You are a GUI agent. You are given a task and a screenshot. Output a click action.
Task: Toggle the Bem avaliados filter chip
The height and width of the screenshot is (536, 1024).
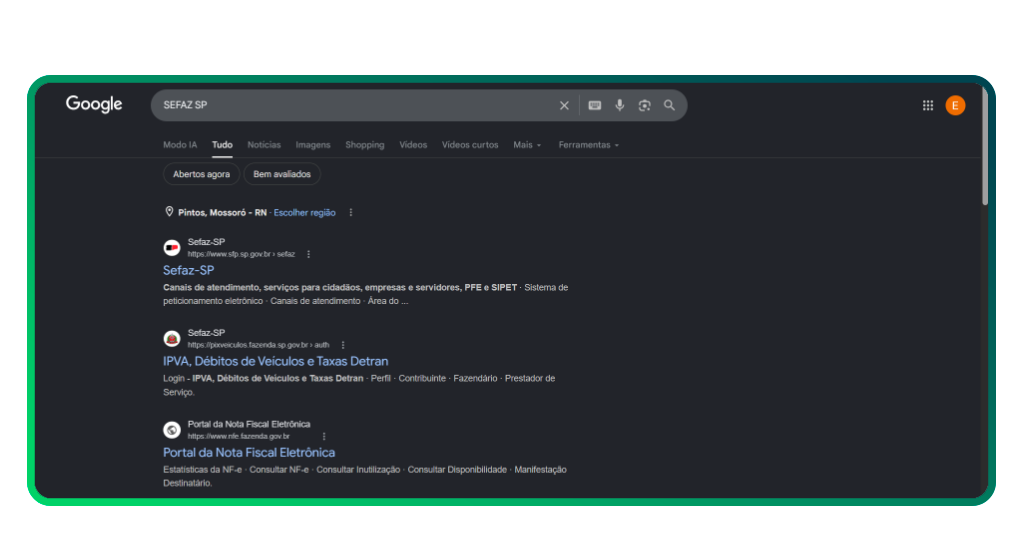tap(282, 174)
